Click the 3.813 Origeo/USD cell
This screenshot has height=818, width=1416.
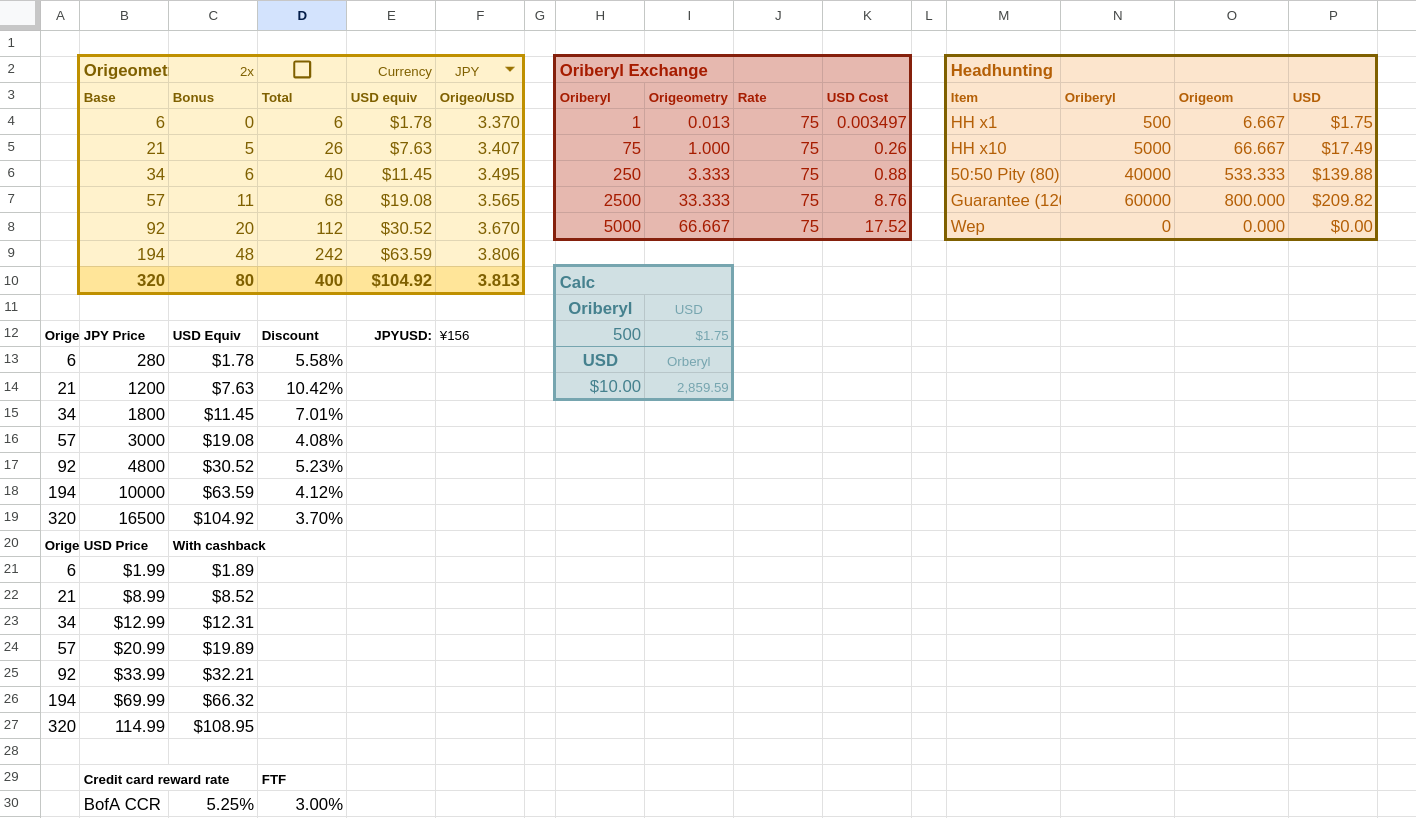pos(480,280)
